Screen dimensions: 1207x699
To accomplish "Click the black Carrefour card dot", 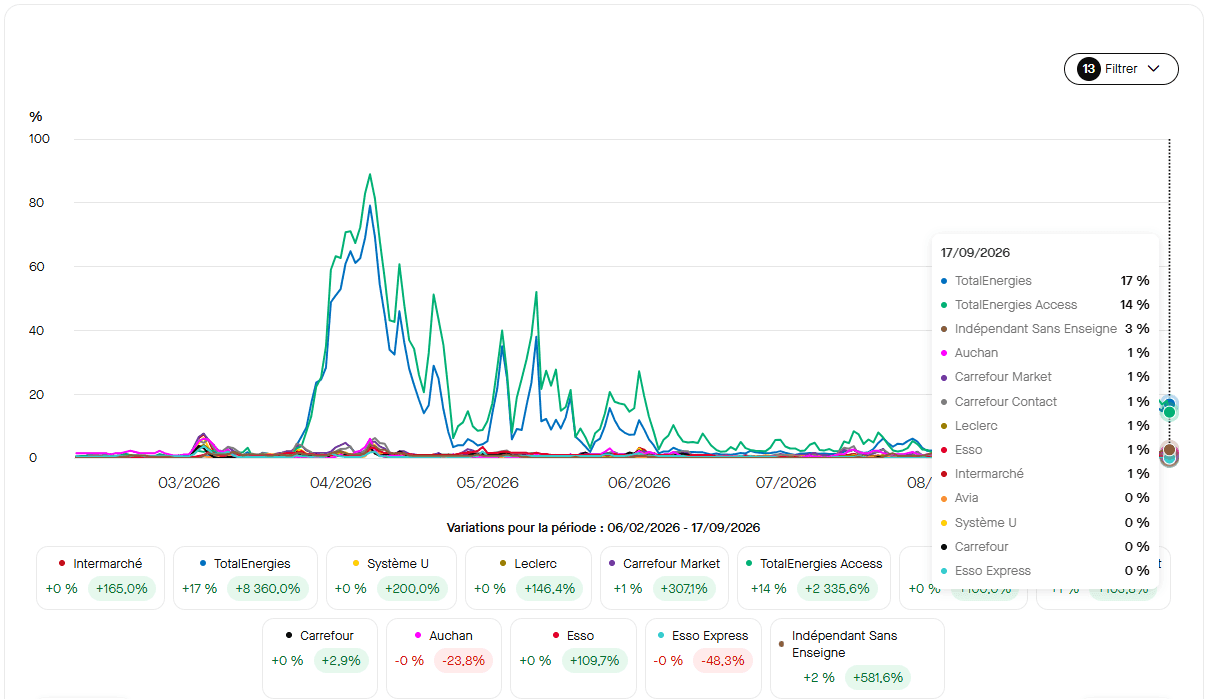I will pos(289,636).
